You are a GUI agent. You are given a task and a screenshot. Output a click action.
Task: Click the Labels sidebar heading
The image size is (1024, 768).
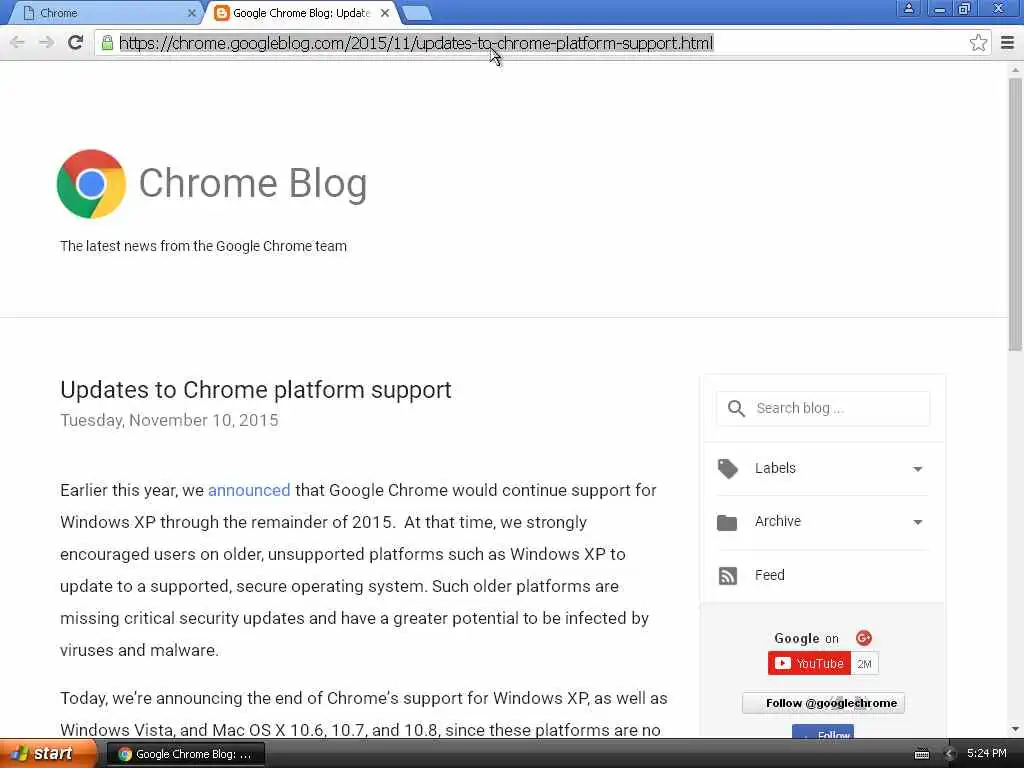point(775,468)
